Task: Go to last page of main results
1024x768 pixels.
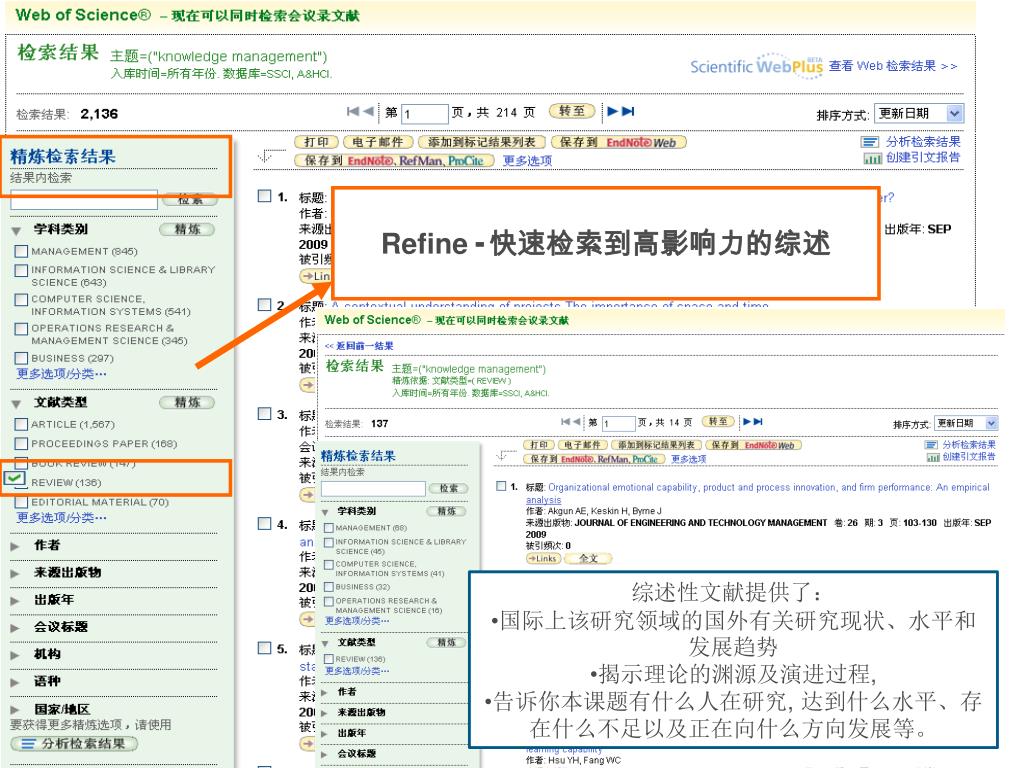Action: point(628,111)
